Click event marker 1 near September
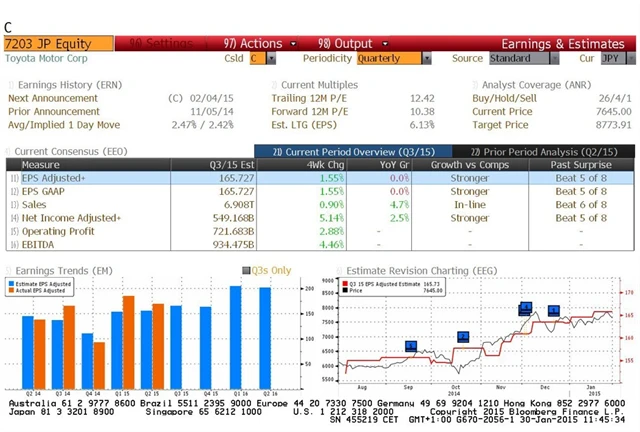The width and height of the screenshot is (640, 432). [411, 346]
